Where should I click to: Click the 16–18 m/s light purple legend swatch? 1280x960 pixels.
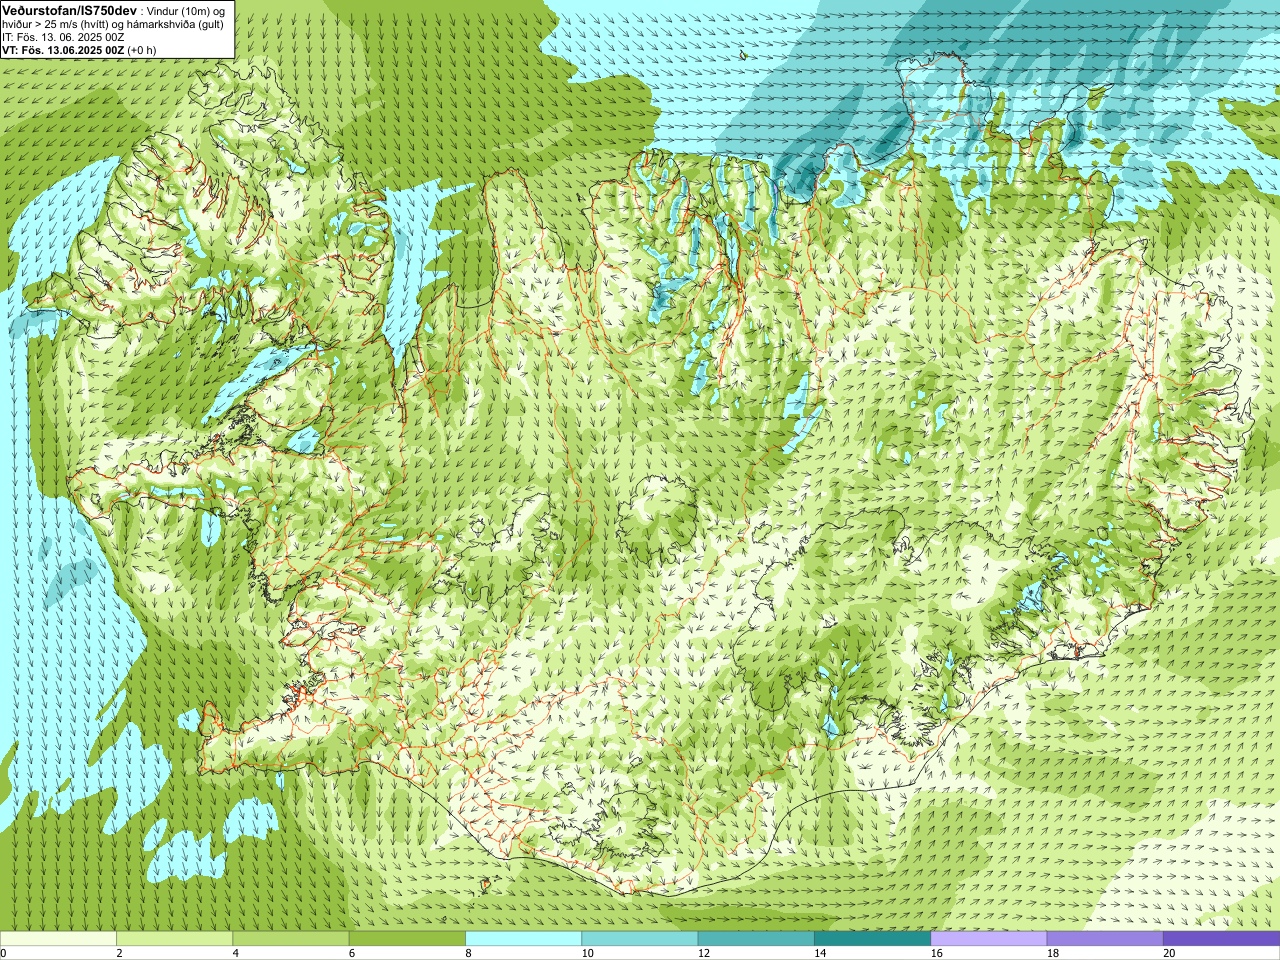(989, 939)
